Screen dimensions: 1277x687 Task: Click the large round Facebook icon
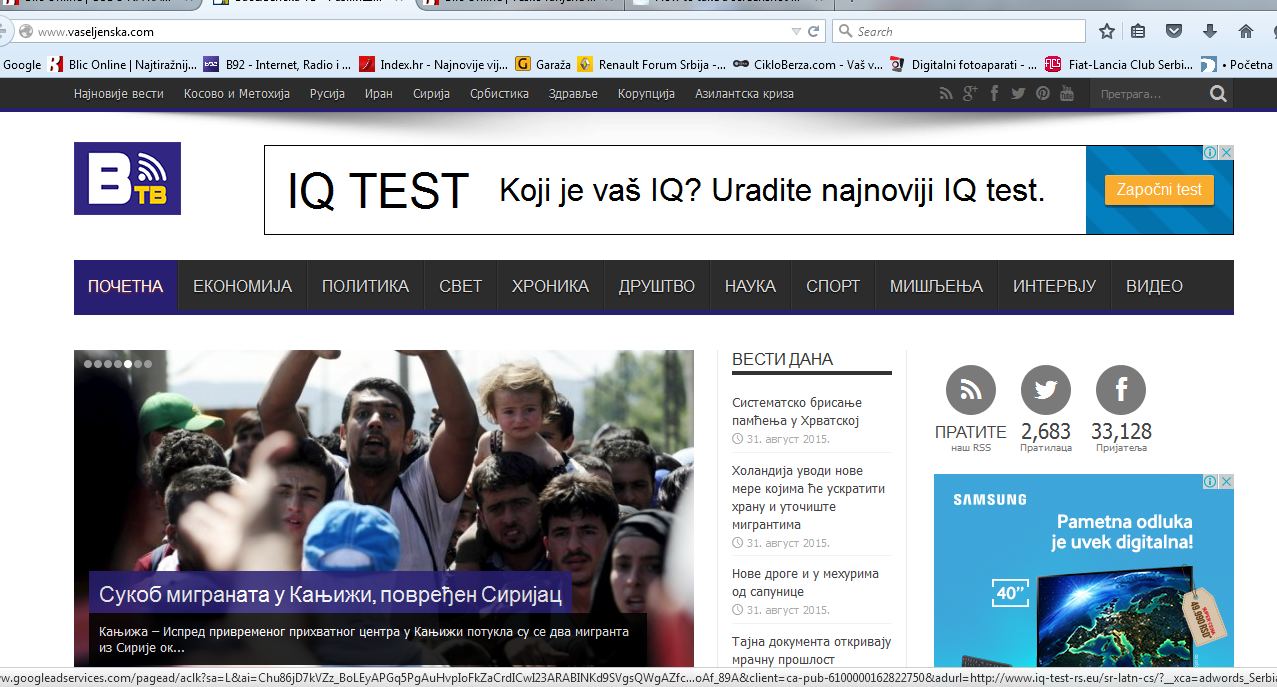tap(1121, 390)
